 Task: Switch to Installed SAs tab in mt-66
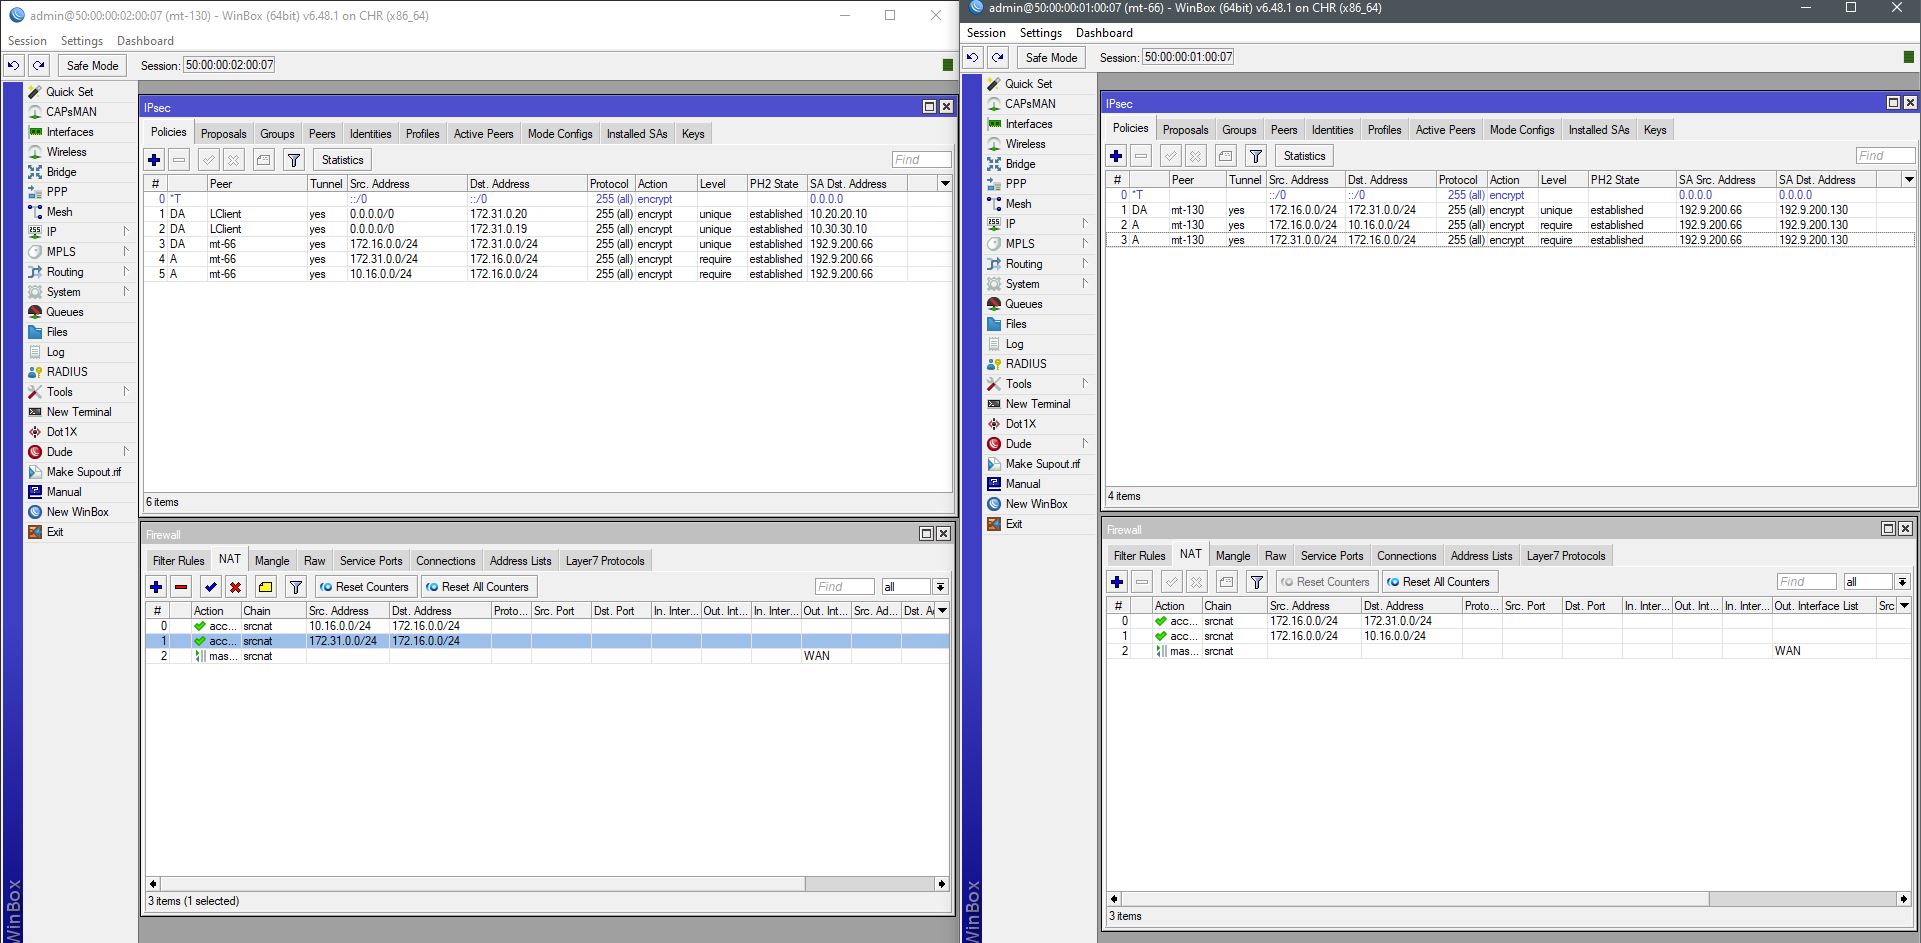[1598, 130]
